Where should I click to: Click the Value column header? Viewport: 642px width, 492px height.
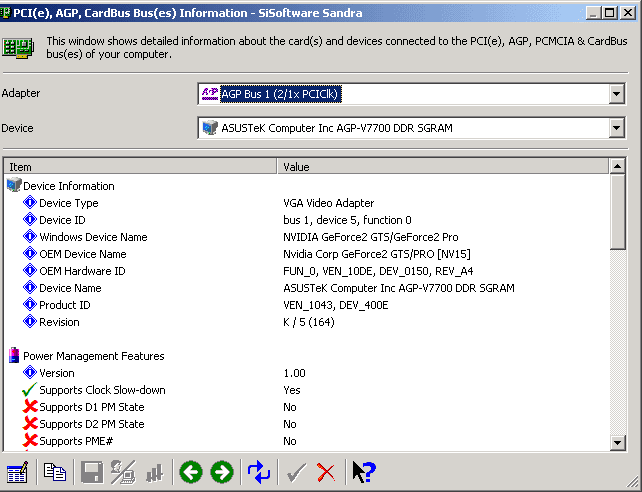pos(443,167)
